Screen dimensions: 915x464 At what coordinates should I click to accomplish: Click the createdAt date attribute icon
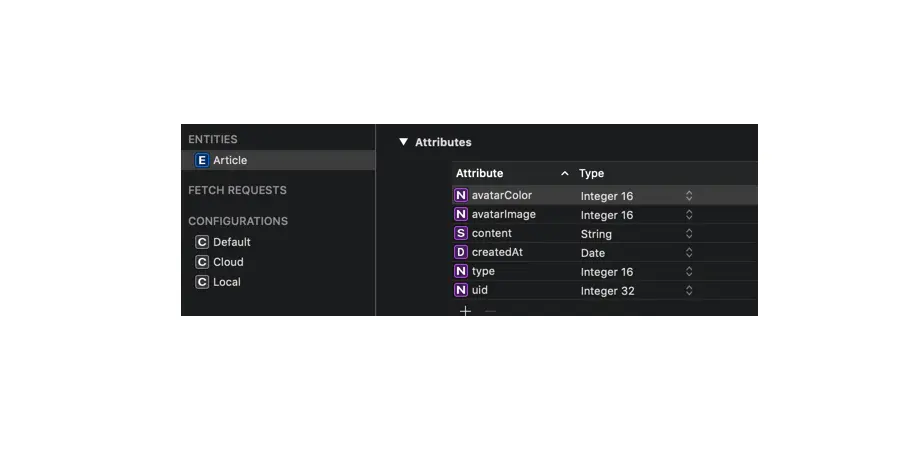tap(461, 252)
